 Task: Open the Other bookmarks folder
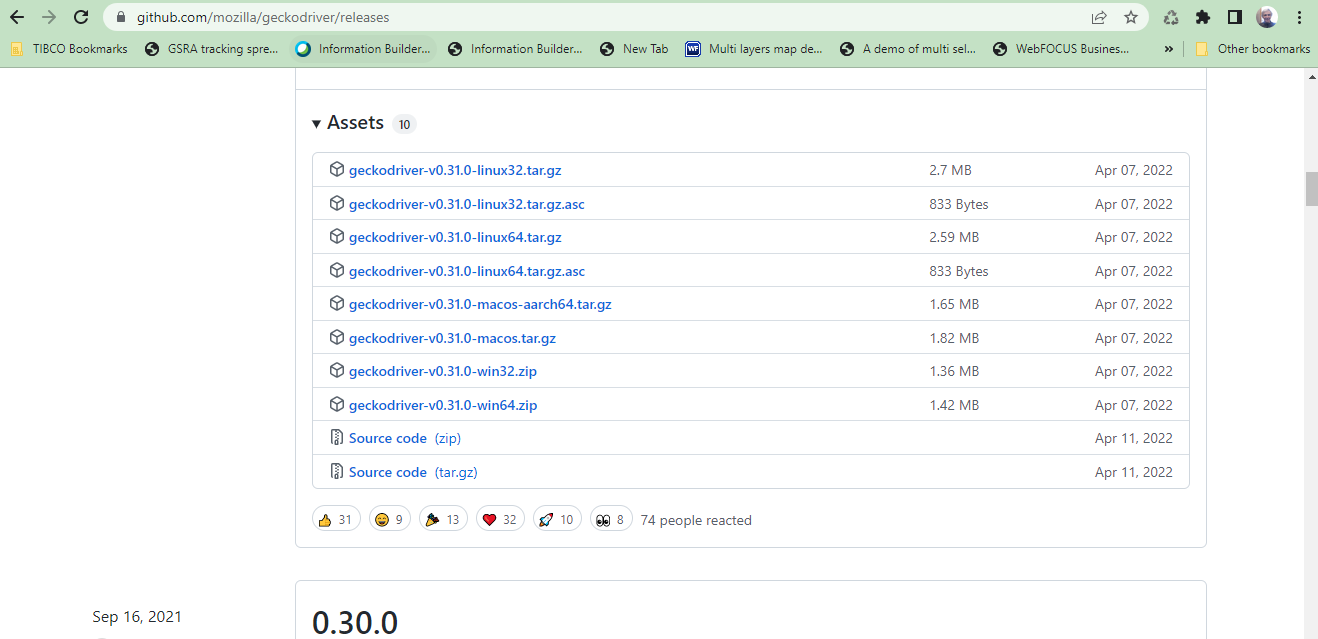(x=1253, y=48)
